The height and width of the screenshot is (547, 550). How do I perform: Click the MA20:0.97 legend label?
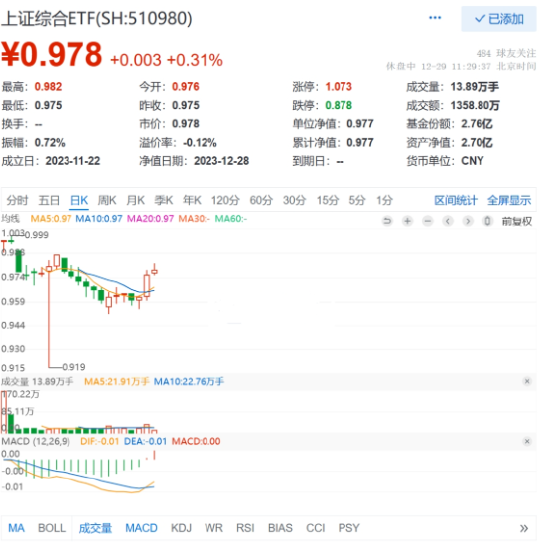click(150, 219)
